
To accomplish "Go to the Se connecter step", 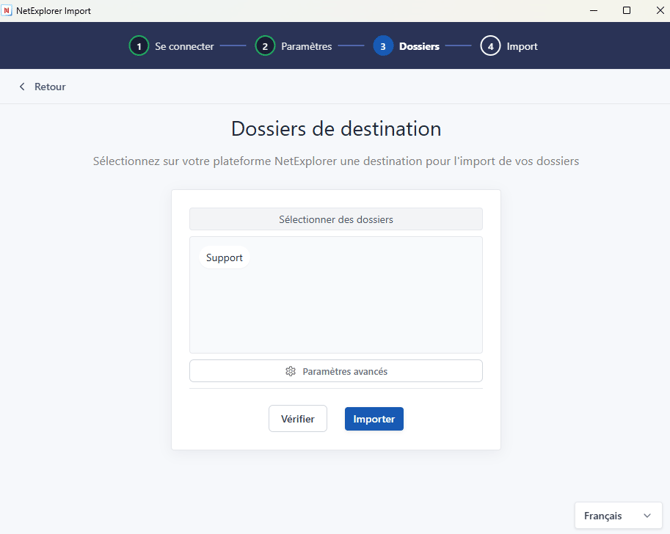I will 184,46.
